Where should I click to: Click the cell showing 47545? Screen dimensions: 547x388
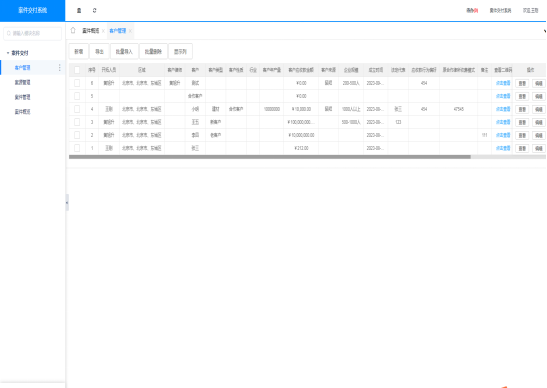459,109
